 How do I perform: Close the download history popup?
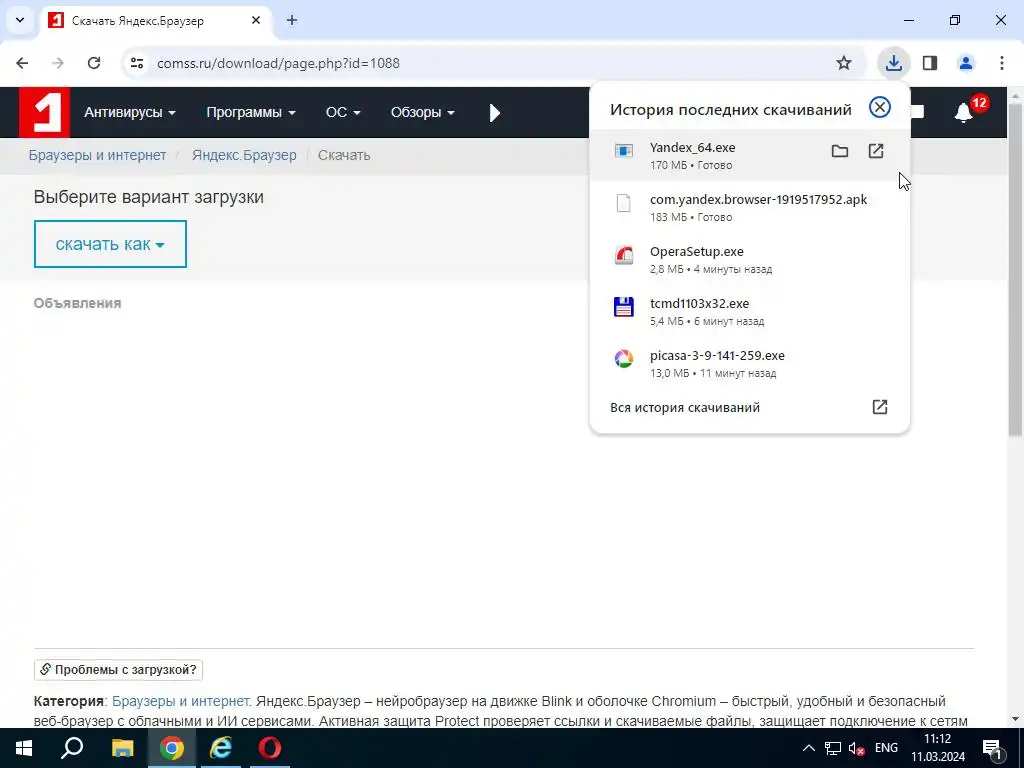coord(880,107)
